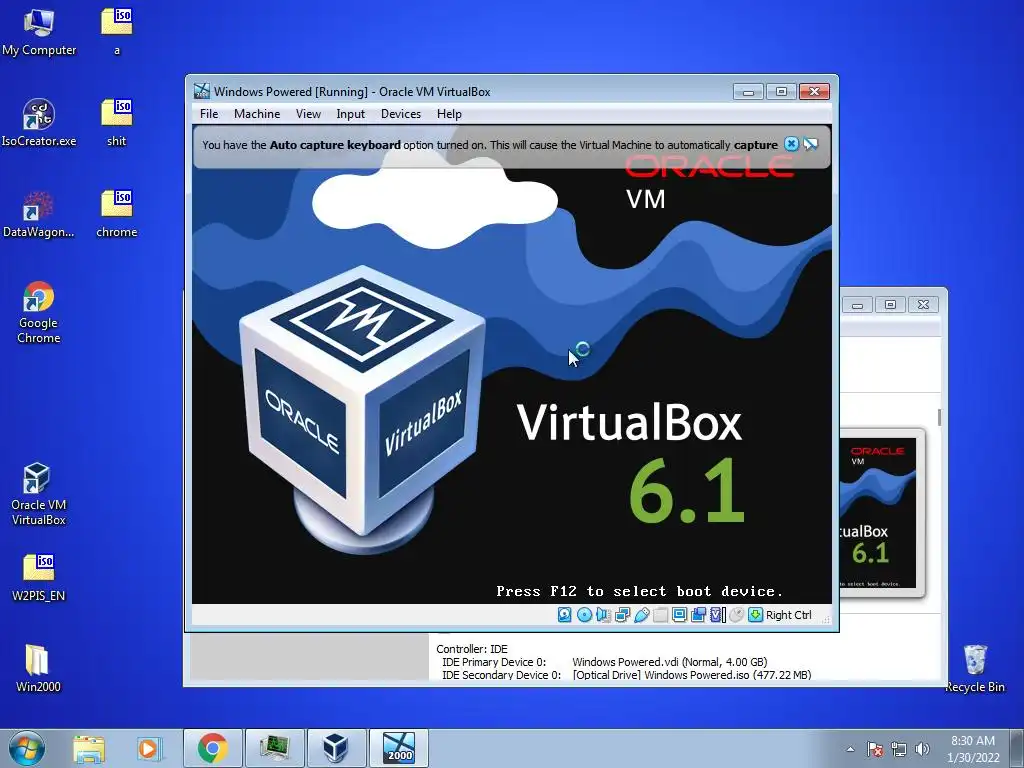Open the network tray icon
The width and height of the screenshot is (1024, 768).
pyautogui.click(x=899, y=749)
